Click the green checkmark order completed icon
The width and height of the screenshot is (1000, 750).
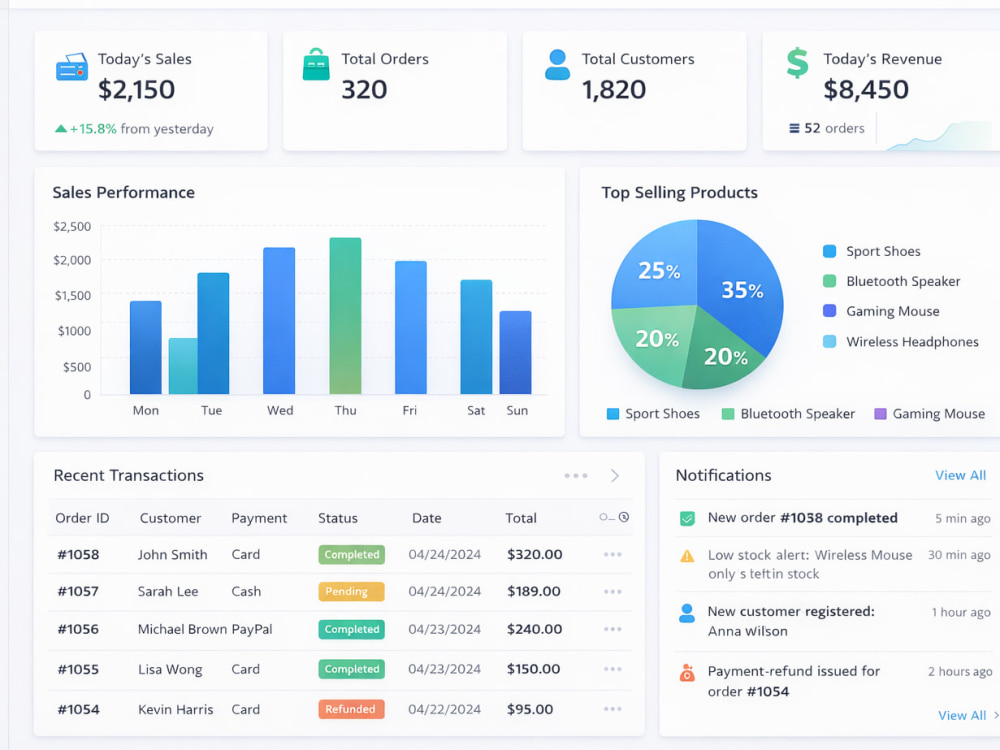point(687,518)
